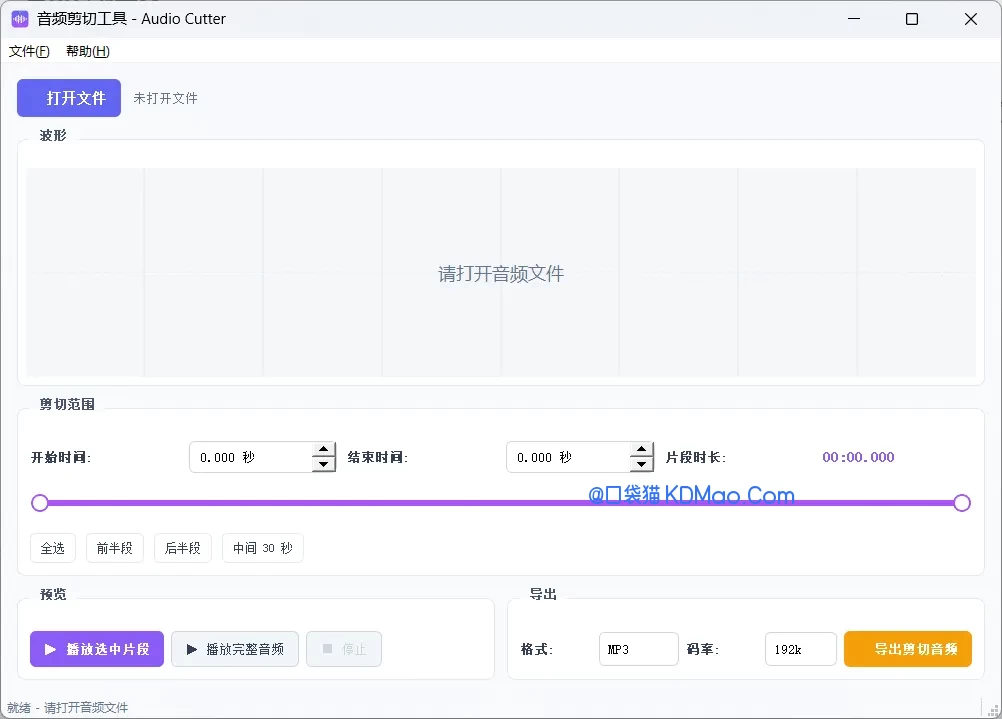Click the 码率 label
Image resolution: width=1002 pixels, height=719 pixels.
703,649
